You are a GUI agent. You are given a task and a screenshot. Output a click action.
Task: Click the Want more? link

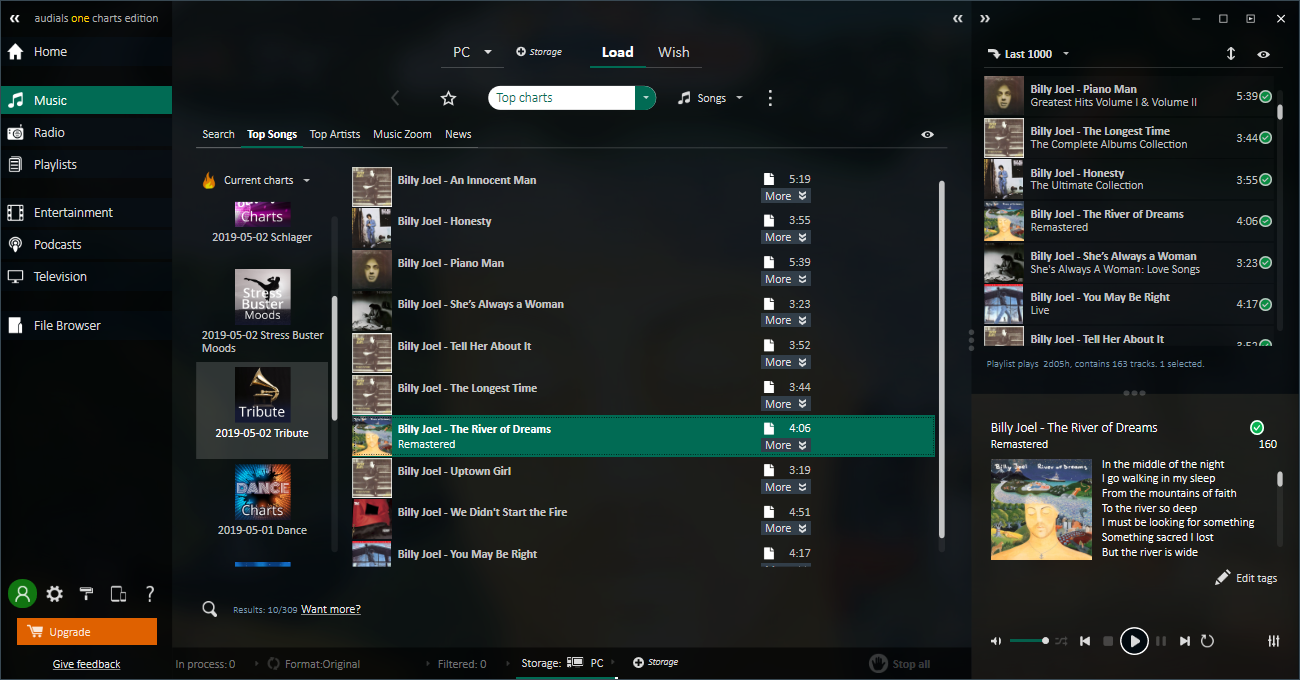[331, 609]
